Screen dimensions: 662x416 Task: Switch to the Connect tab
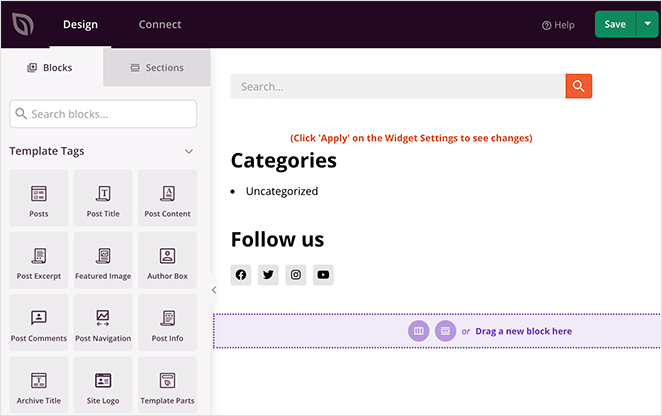[160, 24]
